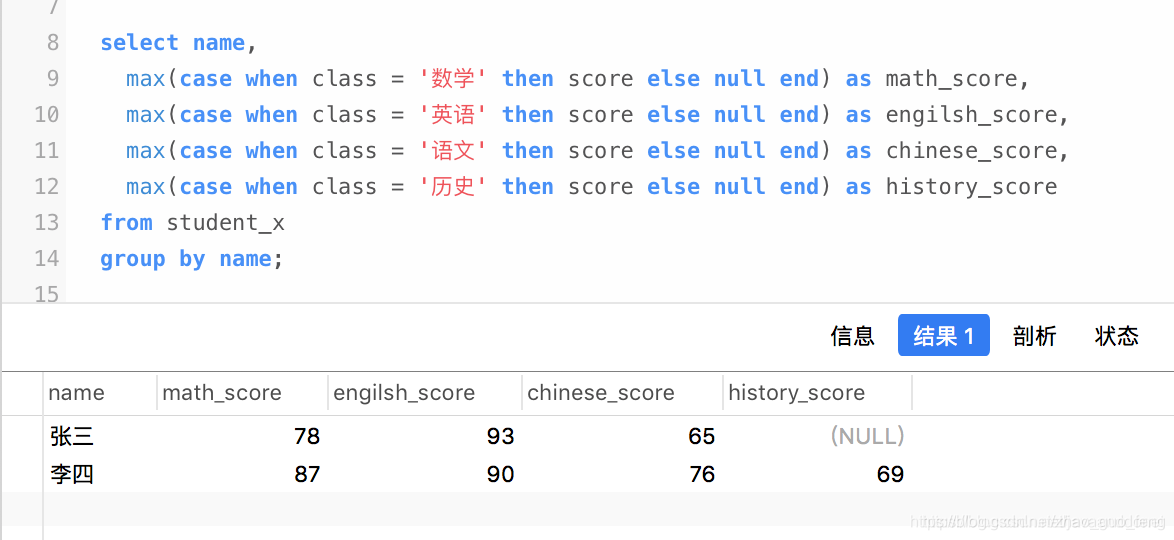Click the '历史' string in editor
1174x540 pixels.
(x=453, y=186)
